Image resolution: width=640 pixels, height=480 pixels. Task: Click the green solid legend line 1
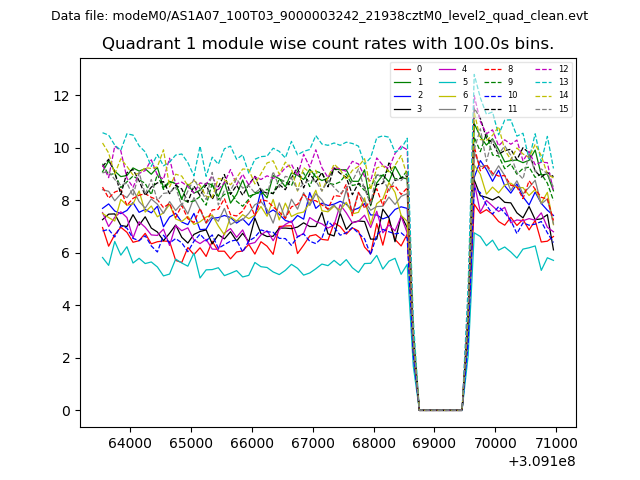pos(402,82)
